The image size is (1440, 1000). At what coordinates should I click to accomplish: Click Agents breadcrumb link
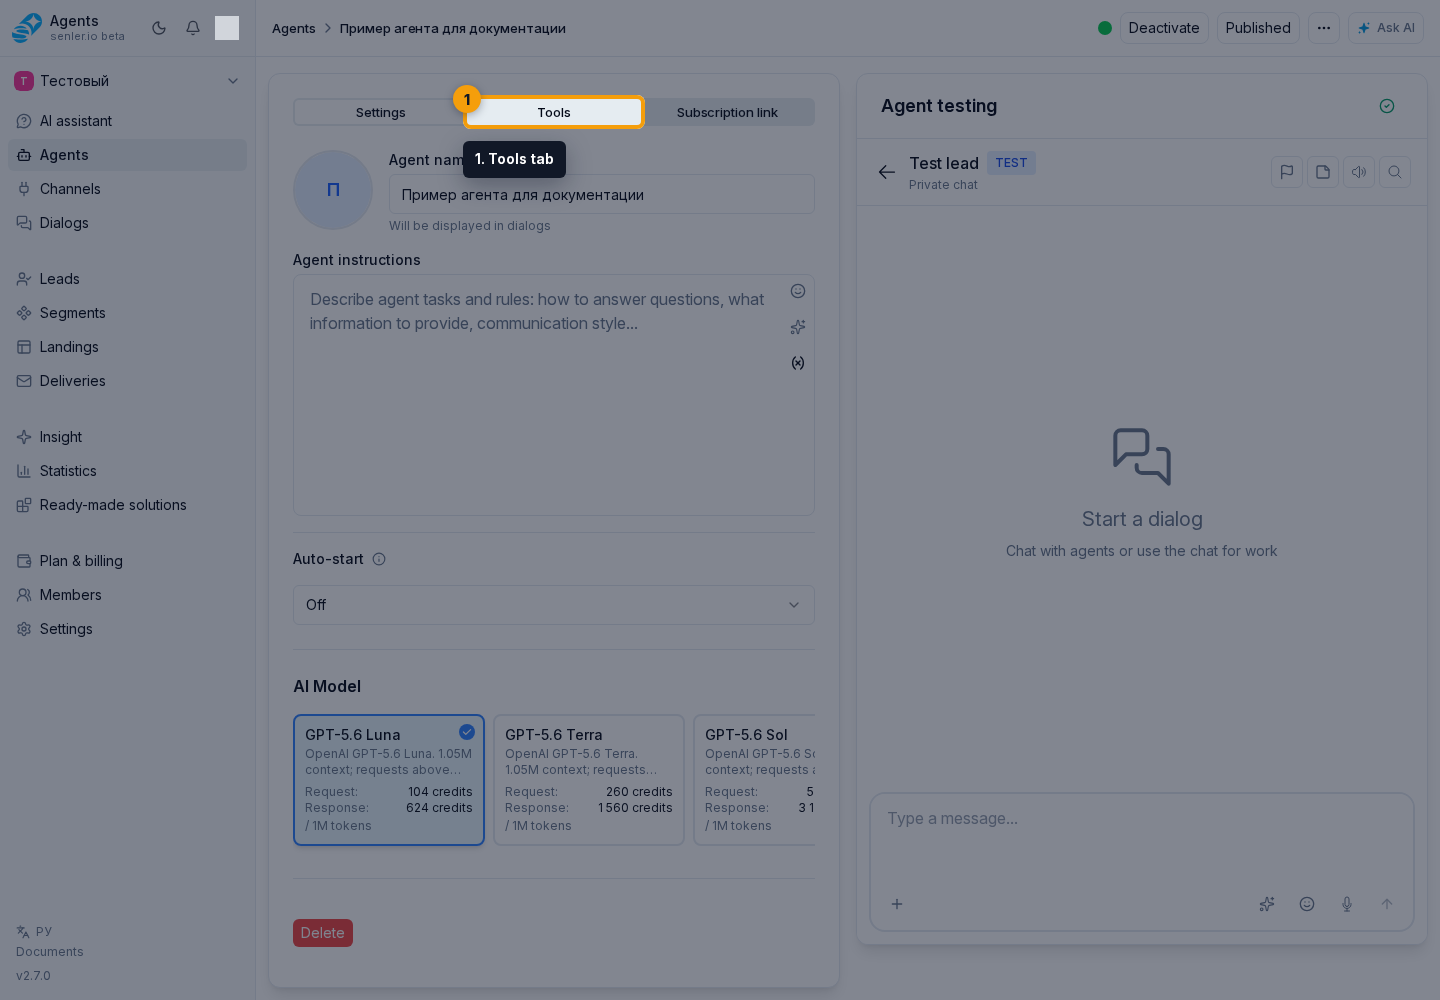point(293,28)
